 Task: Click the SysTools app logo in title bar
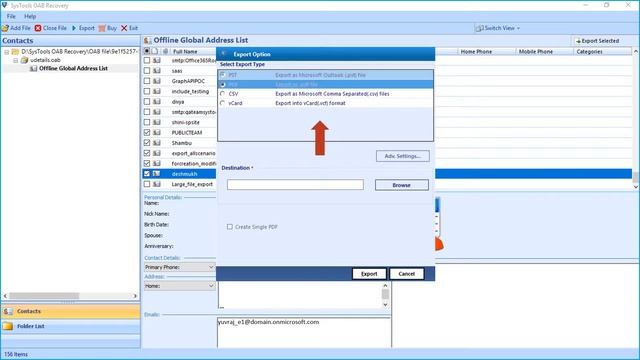[x=4, y=5]
